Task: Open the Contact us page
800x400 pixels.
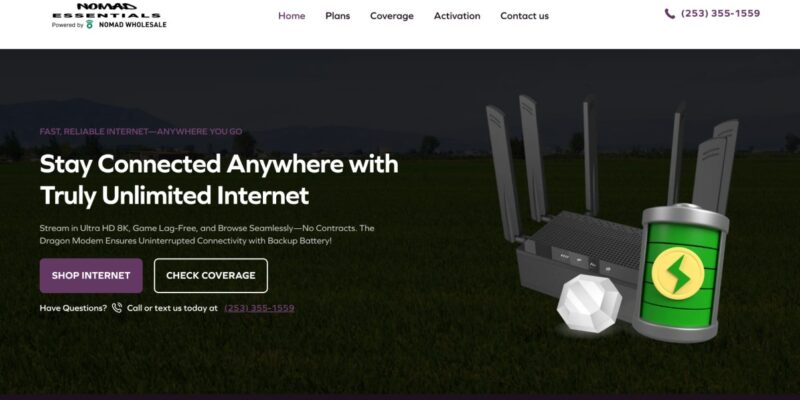Action: tap(524, 16)
